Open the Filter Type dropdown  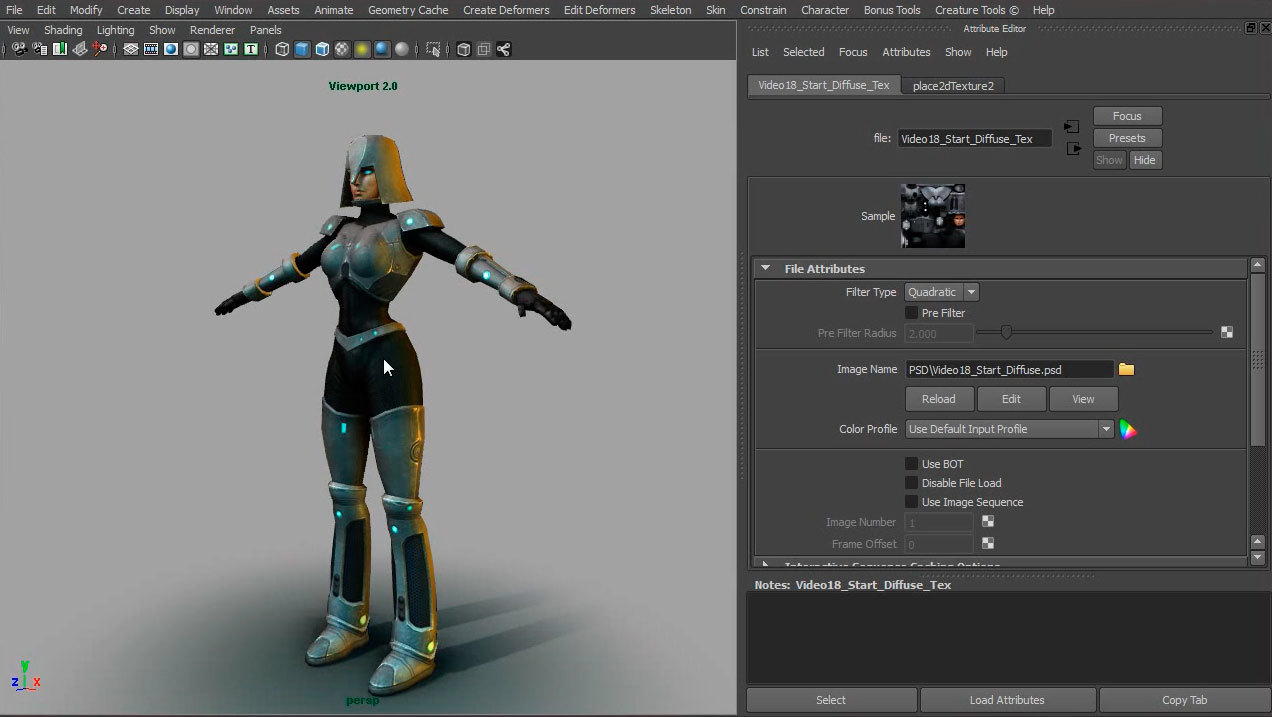point(941,292)
